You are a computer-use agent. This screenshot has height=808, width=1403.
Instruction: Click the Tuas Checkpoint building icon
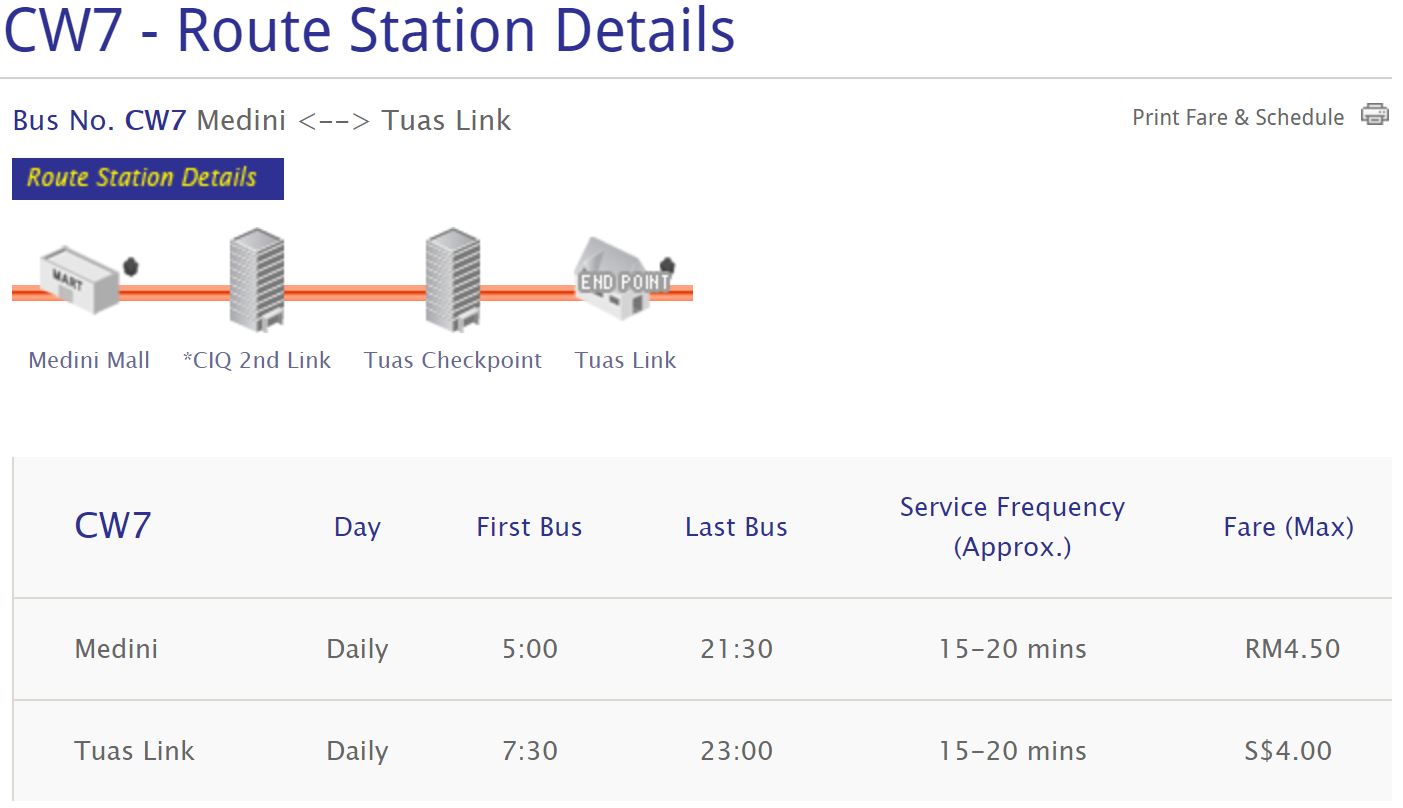click(x=453, y=279)
